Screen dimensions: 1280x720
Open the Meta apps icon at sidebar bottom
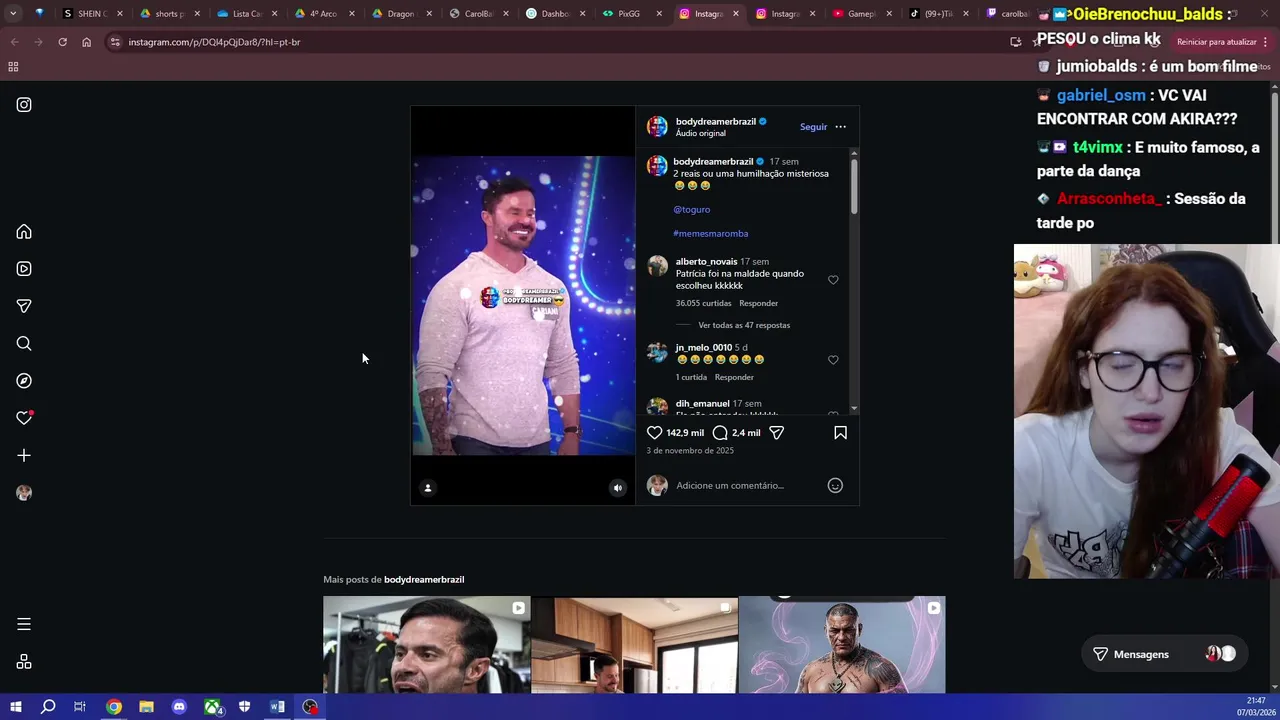pyautogui.click(x=24, y=662)
